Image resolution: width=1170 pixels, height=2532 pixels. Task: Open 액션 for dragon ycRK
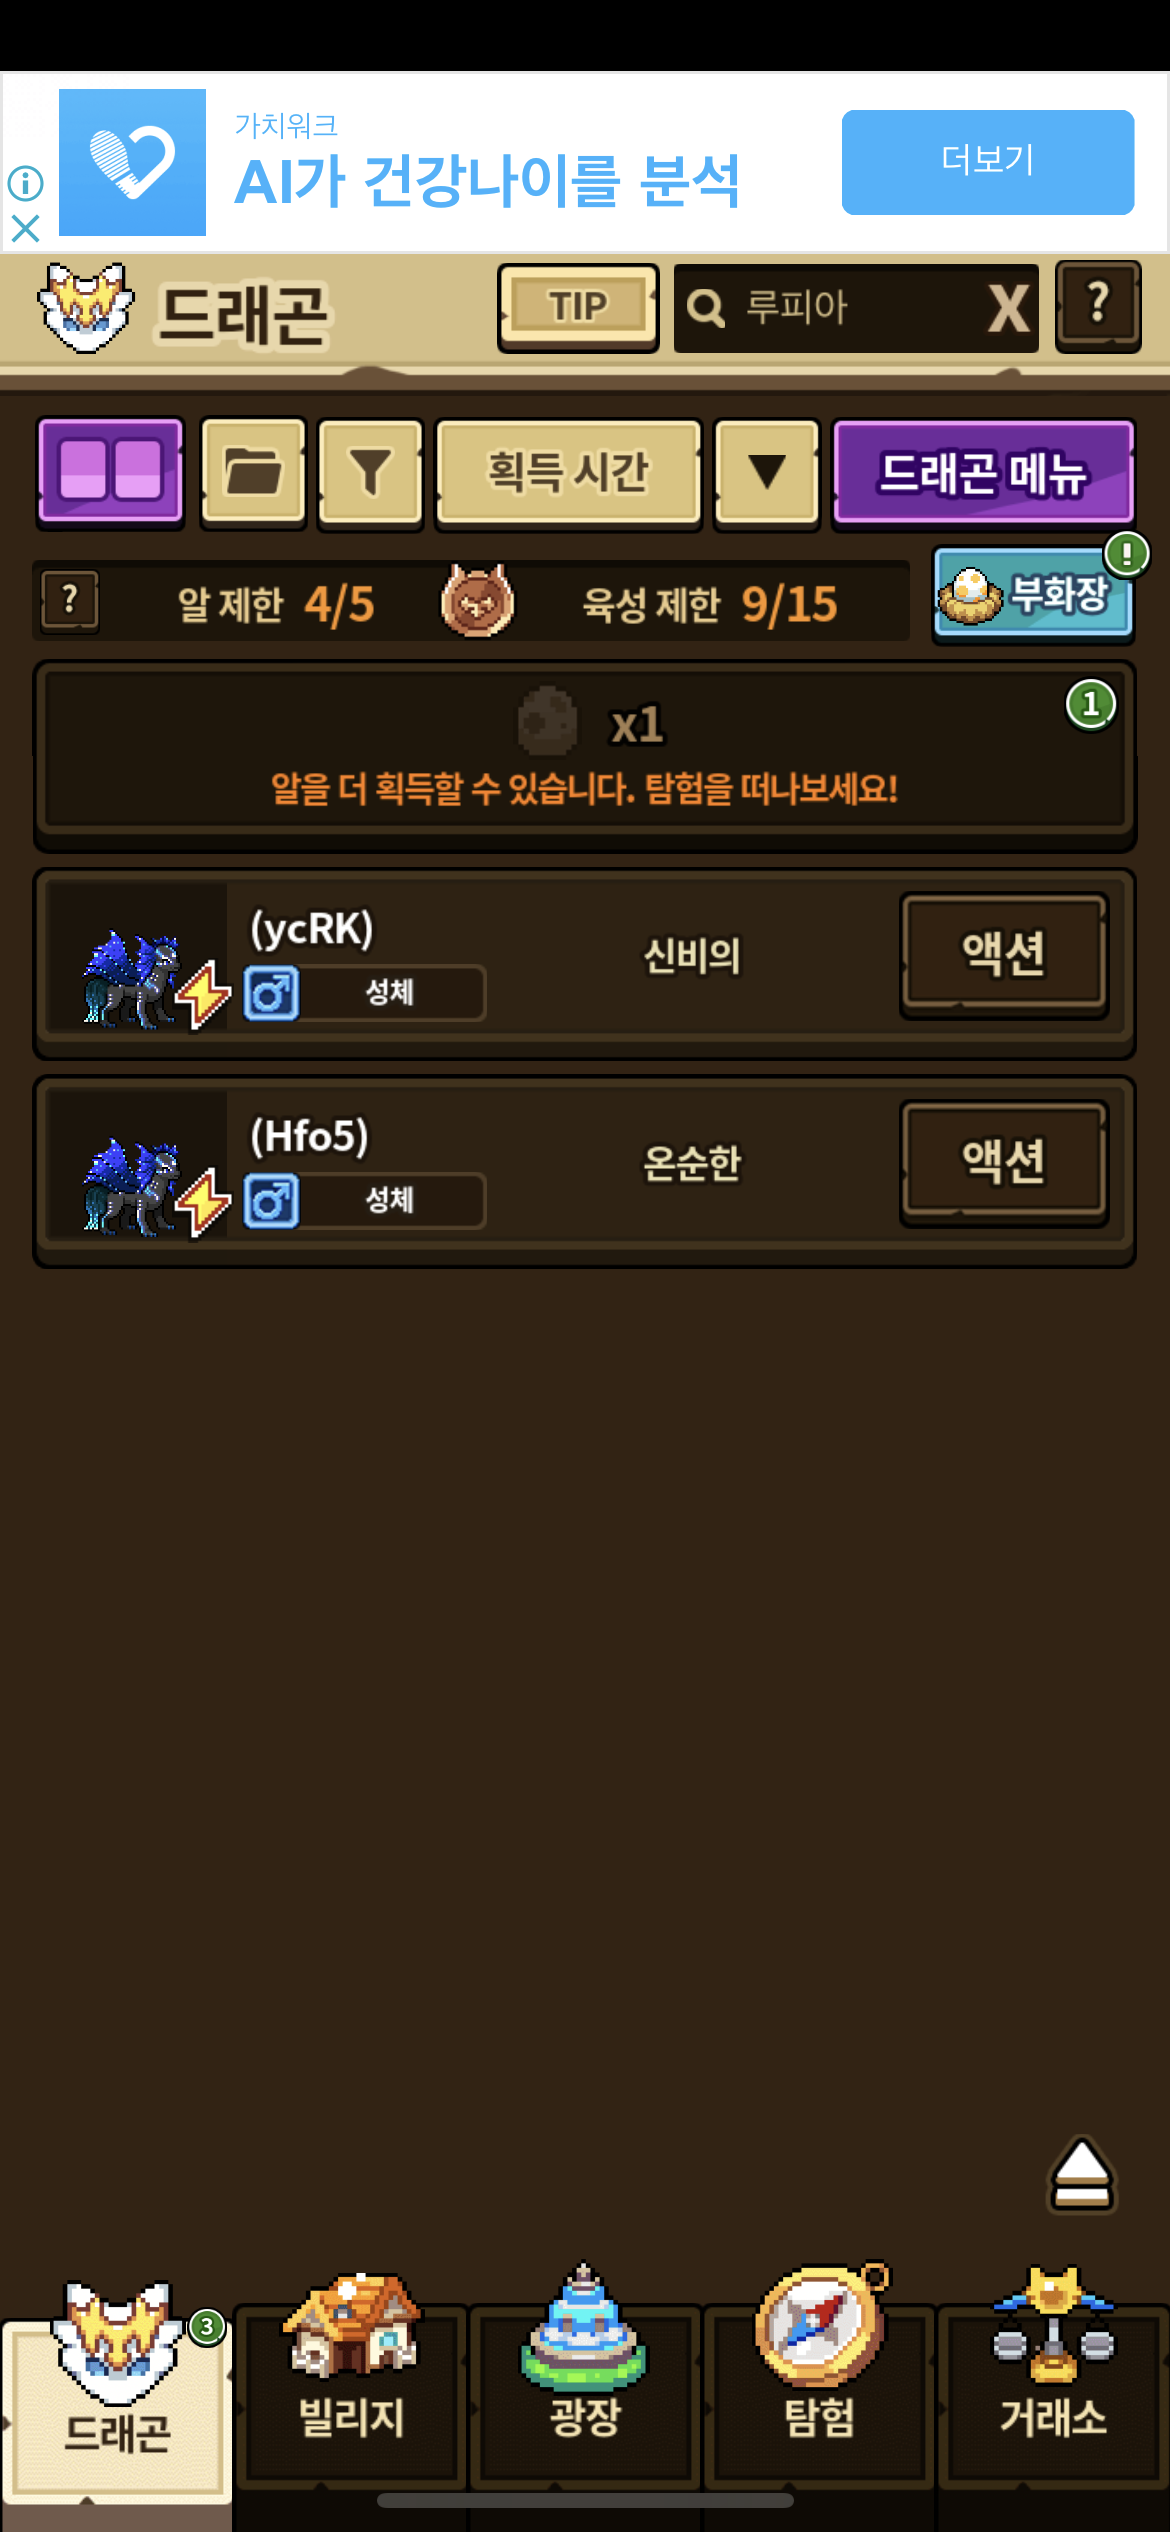1004,954
